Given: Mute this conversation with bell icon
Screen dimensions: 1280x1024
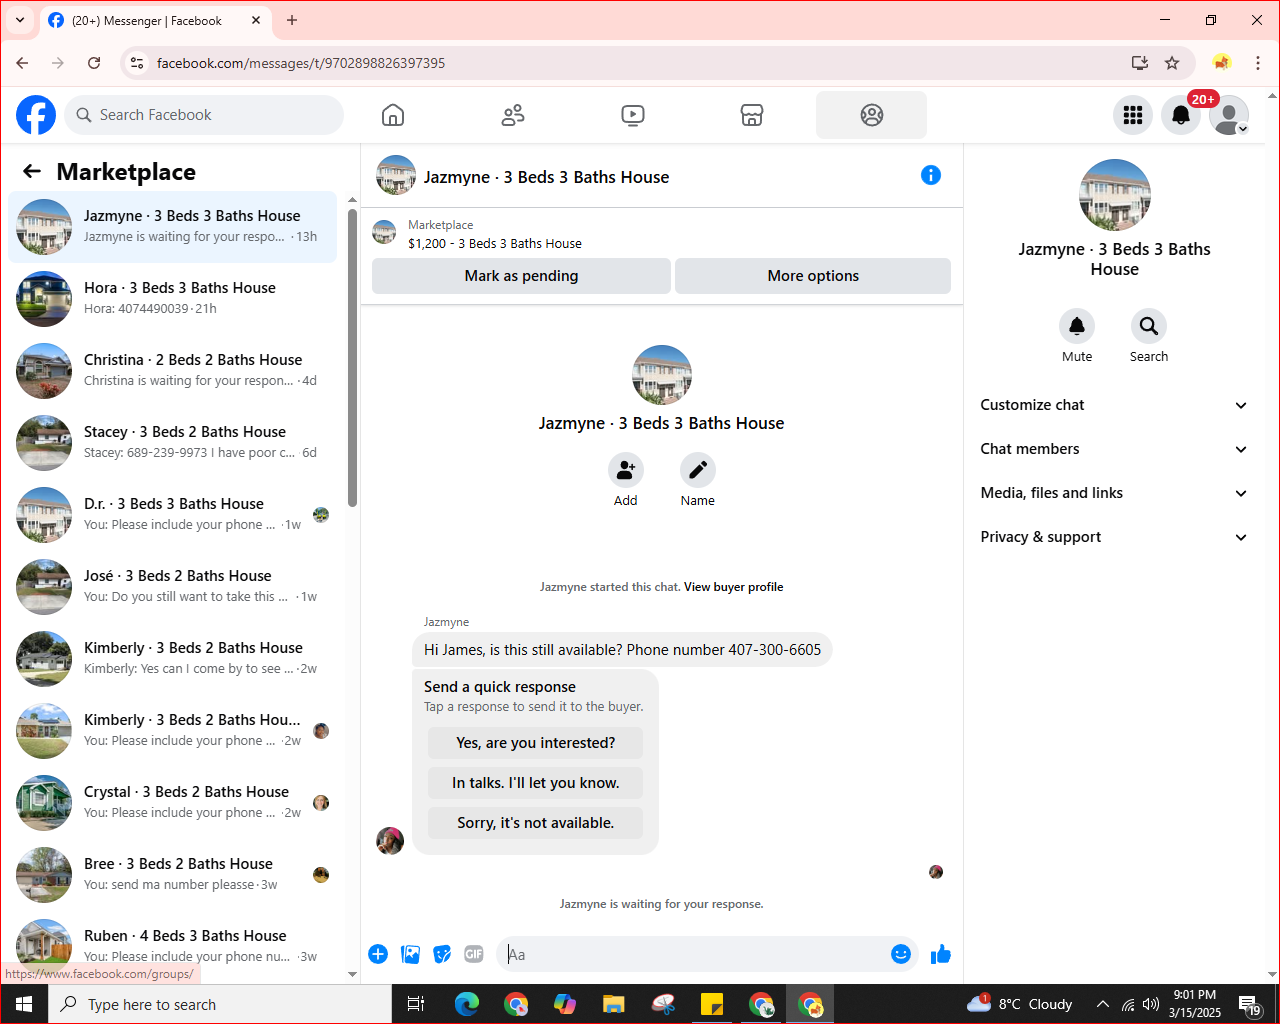Looking at the screenshot, I should [1077, 326].
